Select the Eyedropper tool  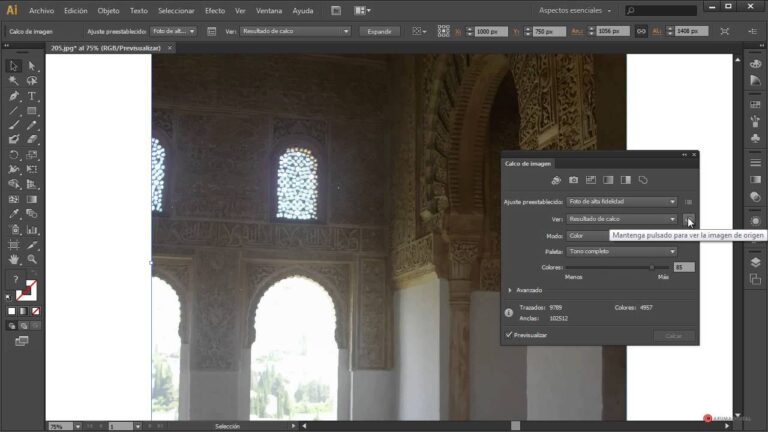pyautogui.click(x=14, y=214)
